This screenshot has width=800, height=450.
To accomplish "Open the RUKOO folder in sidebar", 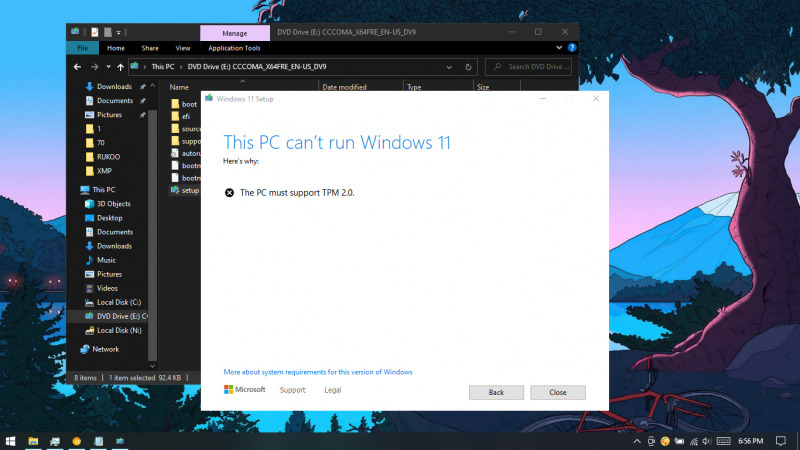I will coord(108,157).
